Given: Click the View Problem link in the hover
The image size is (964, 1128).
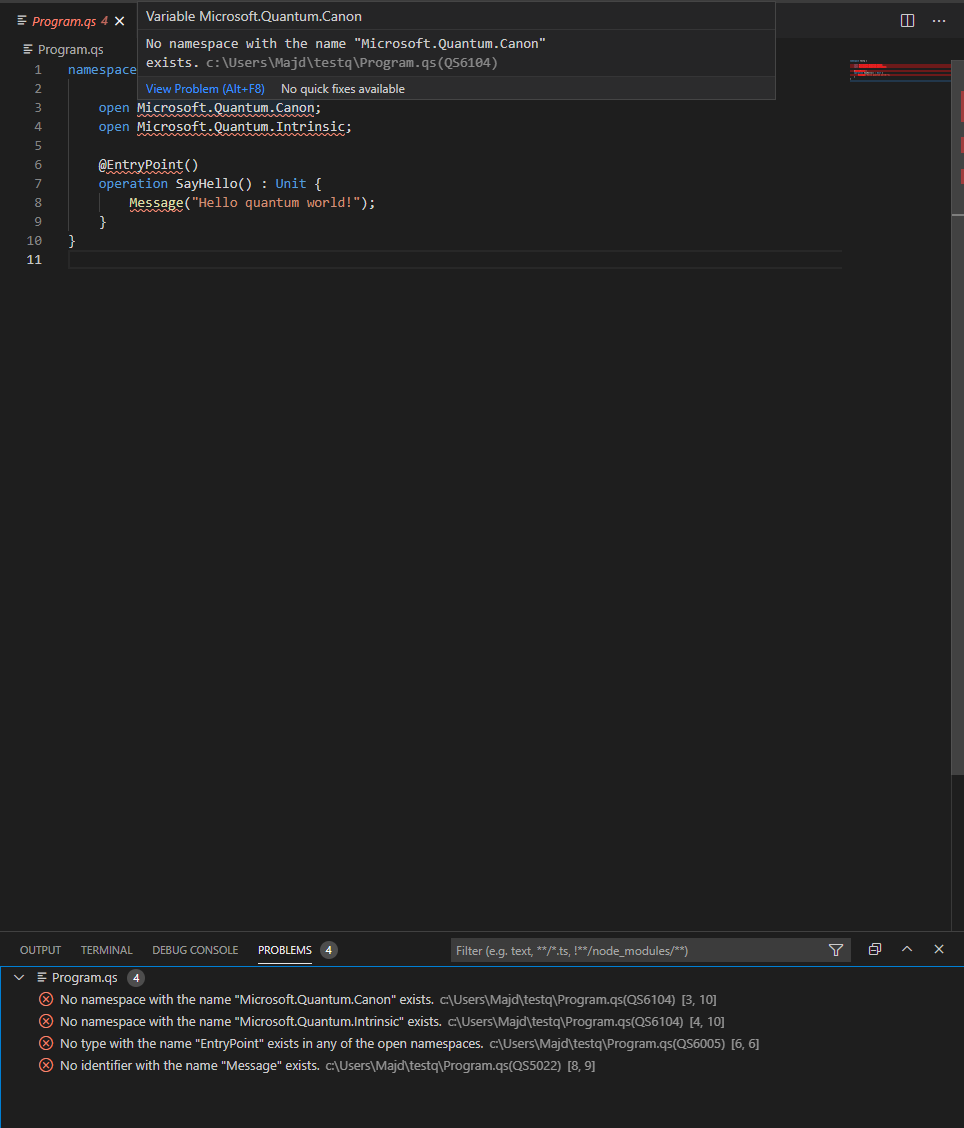Looking at the screenshot, I should point(204,88).
